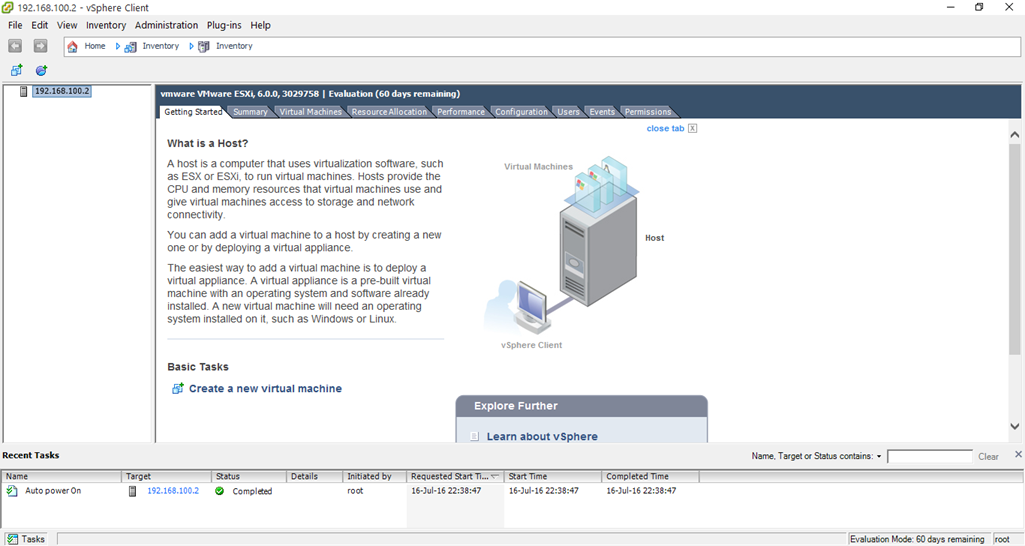Click vSphere Client title bar icon
The width and height of the screenshot is (1025, 546).
(8, 7)
